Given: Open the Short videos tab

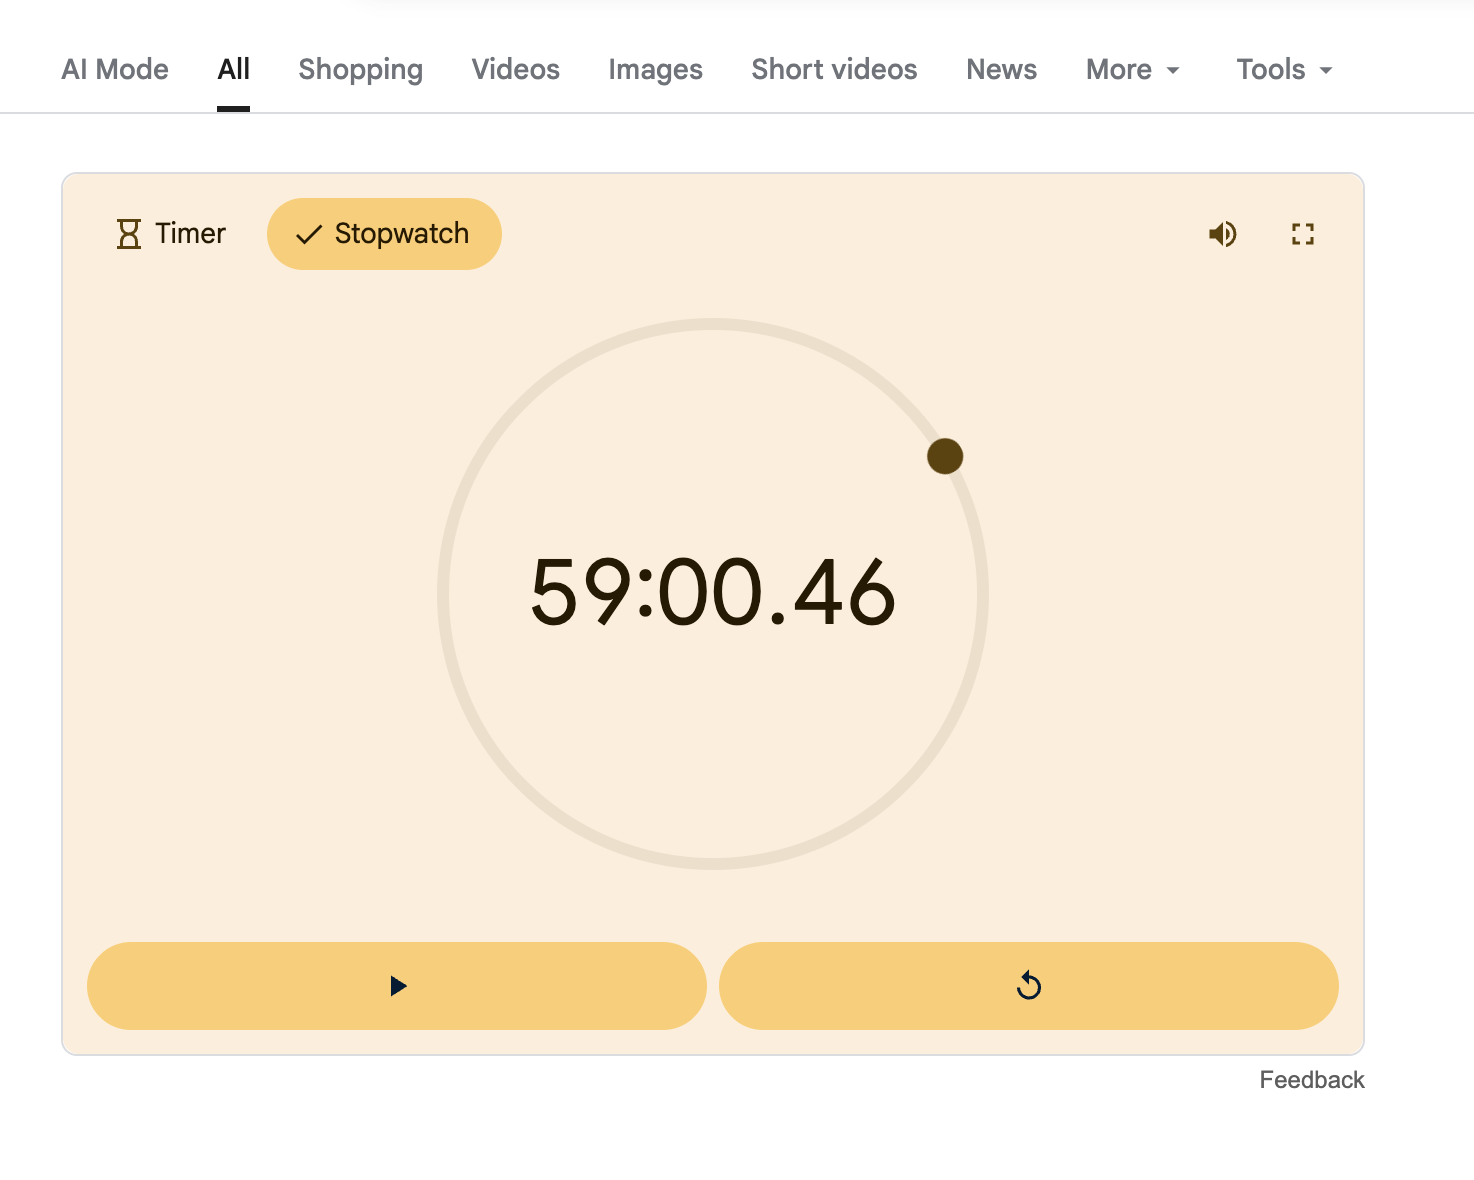Looking at the screenshot, I should [x=834, y=70].
